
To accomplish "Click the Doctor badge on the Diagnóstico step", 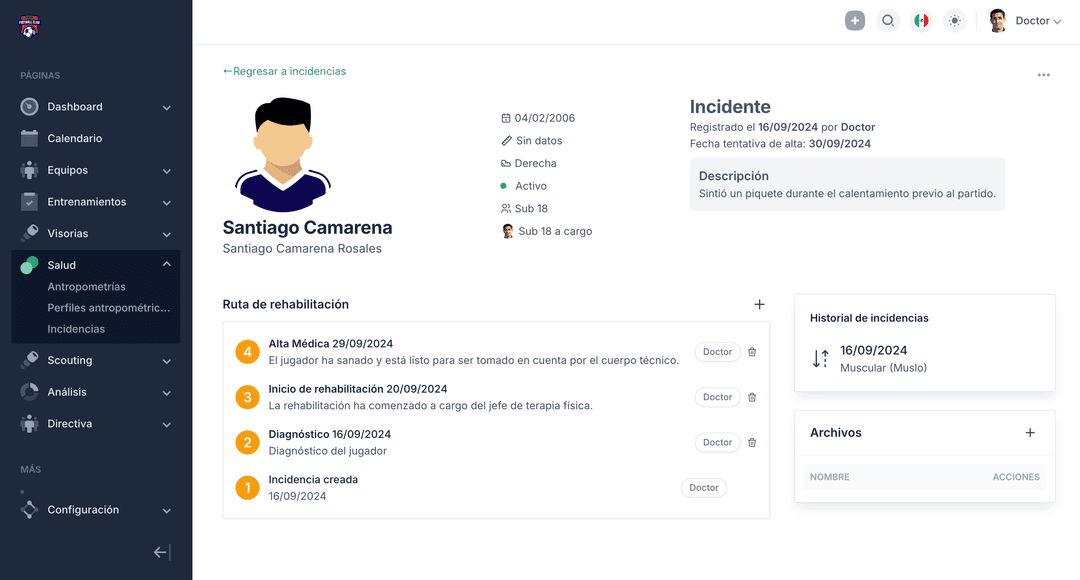I will tap(716, 442).
